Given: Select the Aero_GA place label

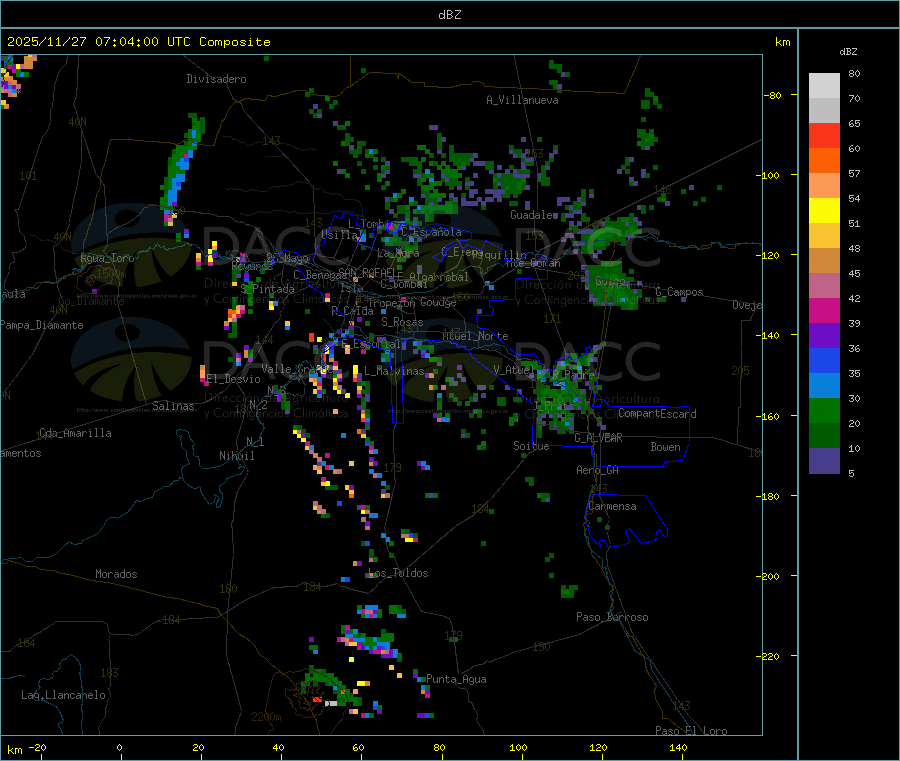Looking at the screenshot, I should coord(598,470).
